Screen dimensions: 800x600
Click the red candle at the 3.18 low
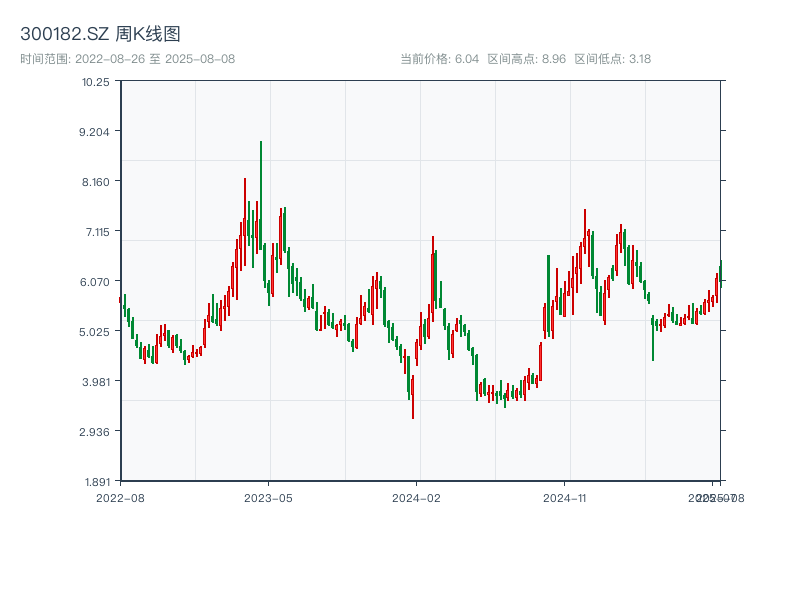coord(413,397)
